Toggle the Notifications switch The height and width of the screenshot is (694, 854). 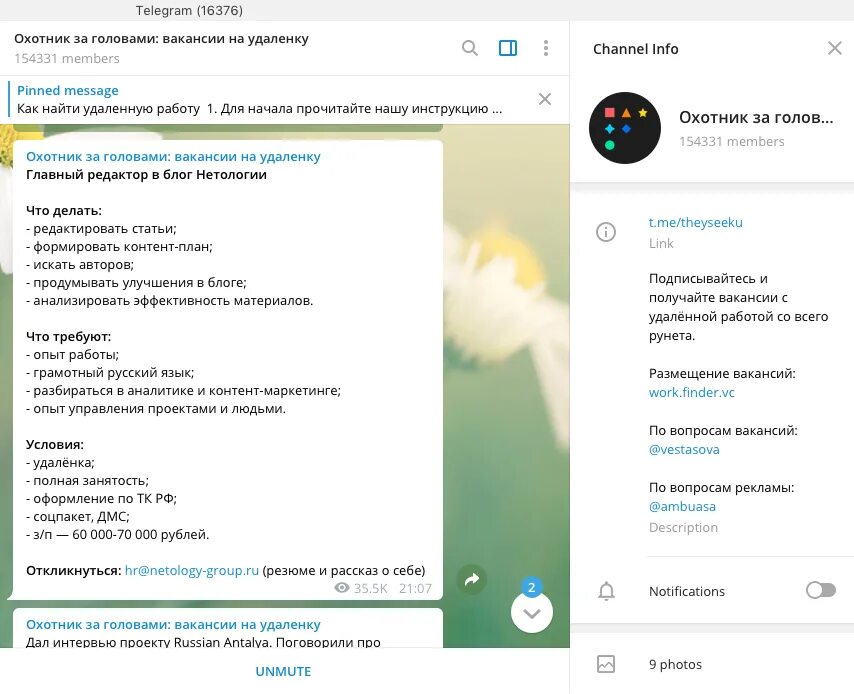[821, 590]
